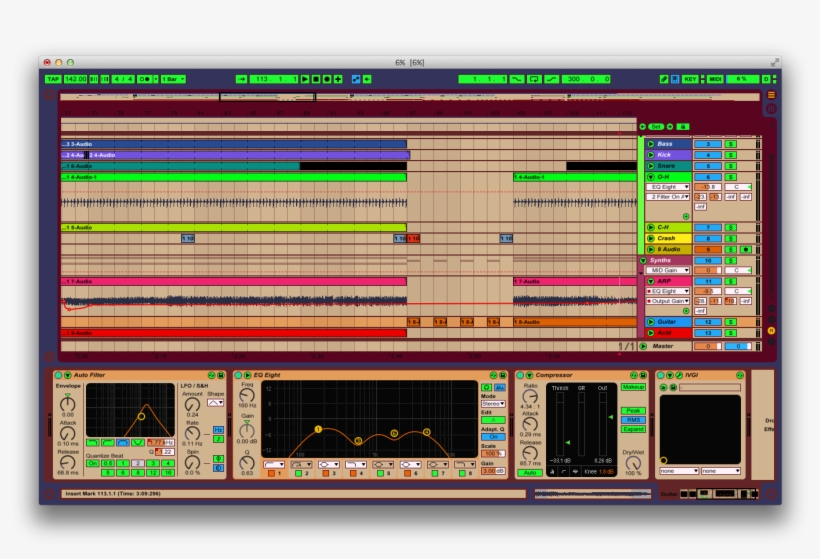Click the previous locator arrow
Viewport: 820px width, 559px height.
[x=643, y=127]
